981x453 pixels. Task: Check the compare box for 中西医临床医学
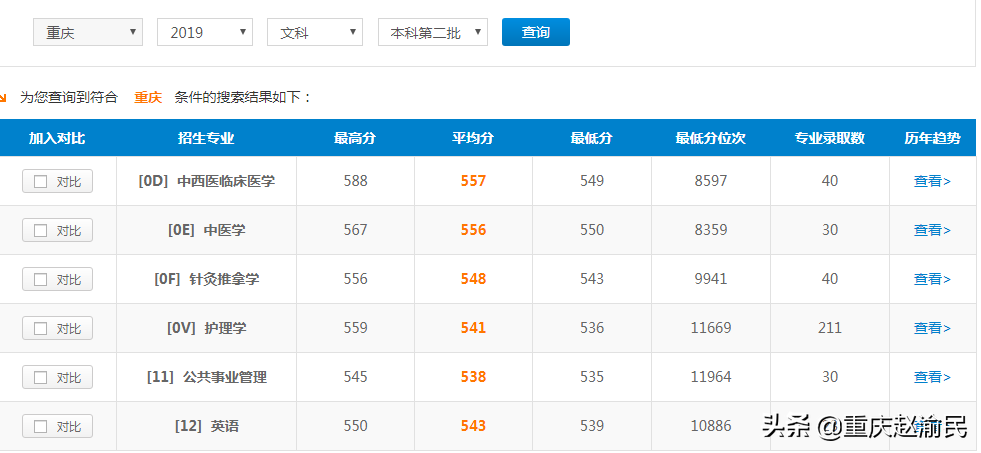tap(41, 182)
